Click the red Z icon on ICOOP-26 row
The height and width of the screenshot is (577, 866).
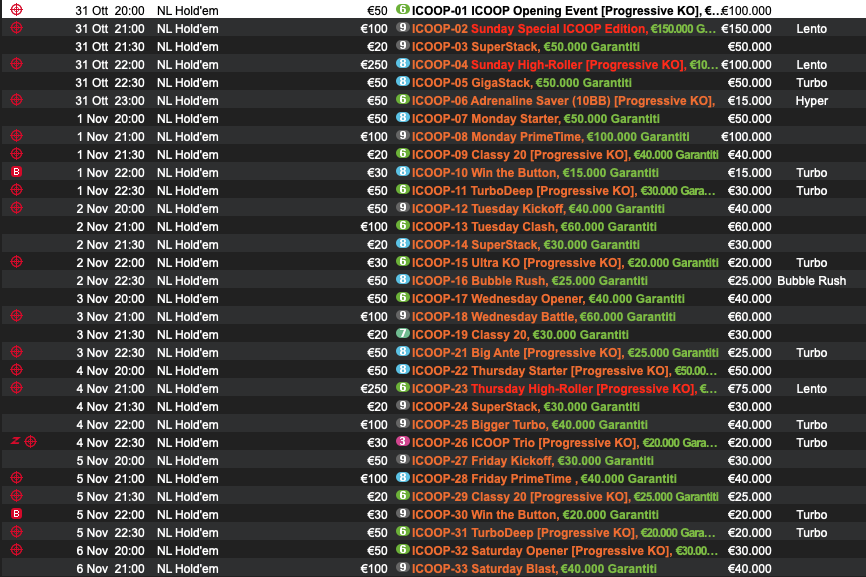point(15,441)
